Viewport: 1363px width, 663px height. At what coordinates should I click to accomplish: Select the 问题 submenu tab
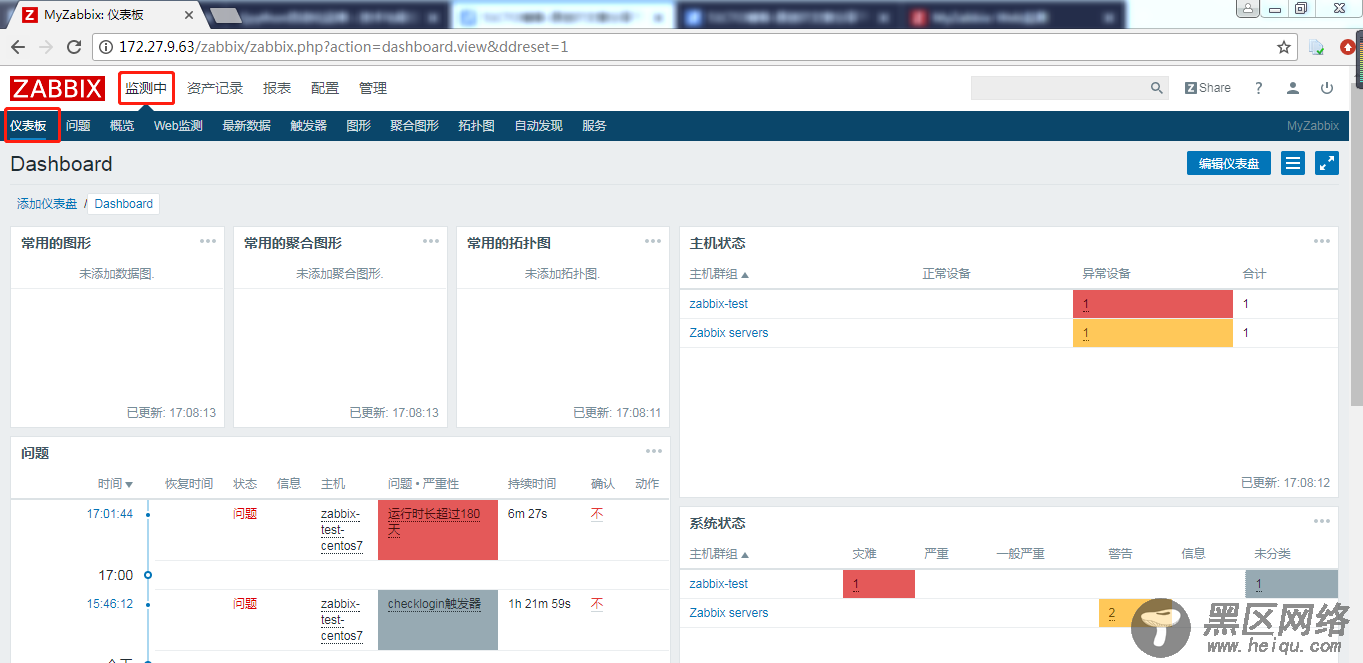coord(78,126)
